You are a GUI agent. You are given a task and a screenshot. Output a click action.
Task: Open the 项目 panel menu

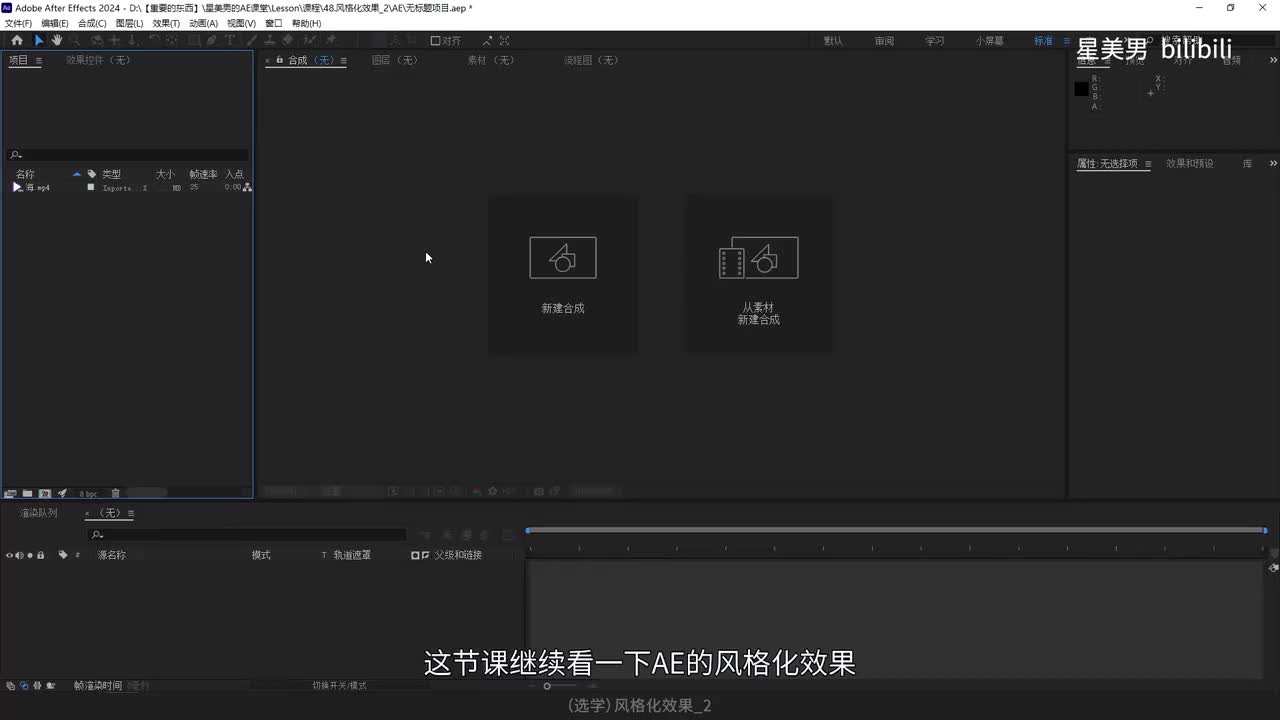[x=39, y=61]
